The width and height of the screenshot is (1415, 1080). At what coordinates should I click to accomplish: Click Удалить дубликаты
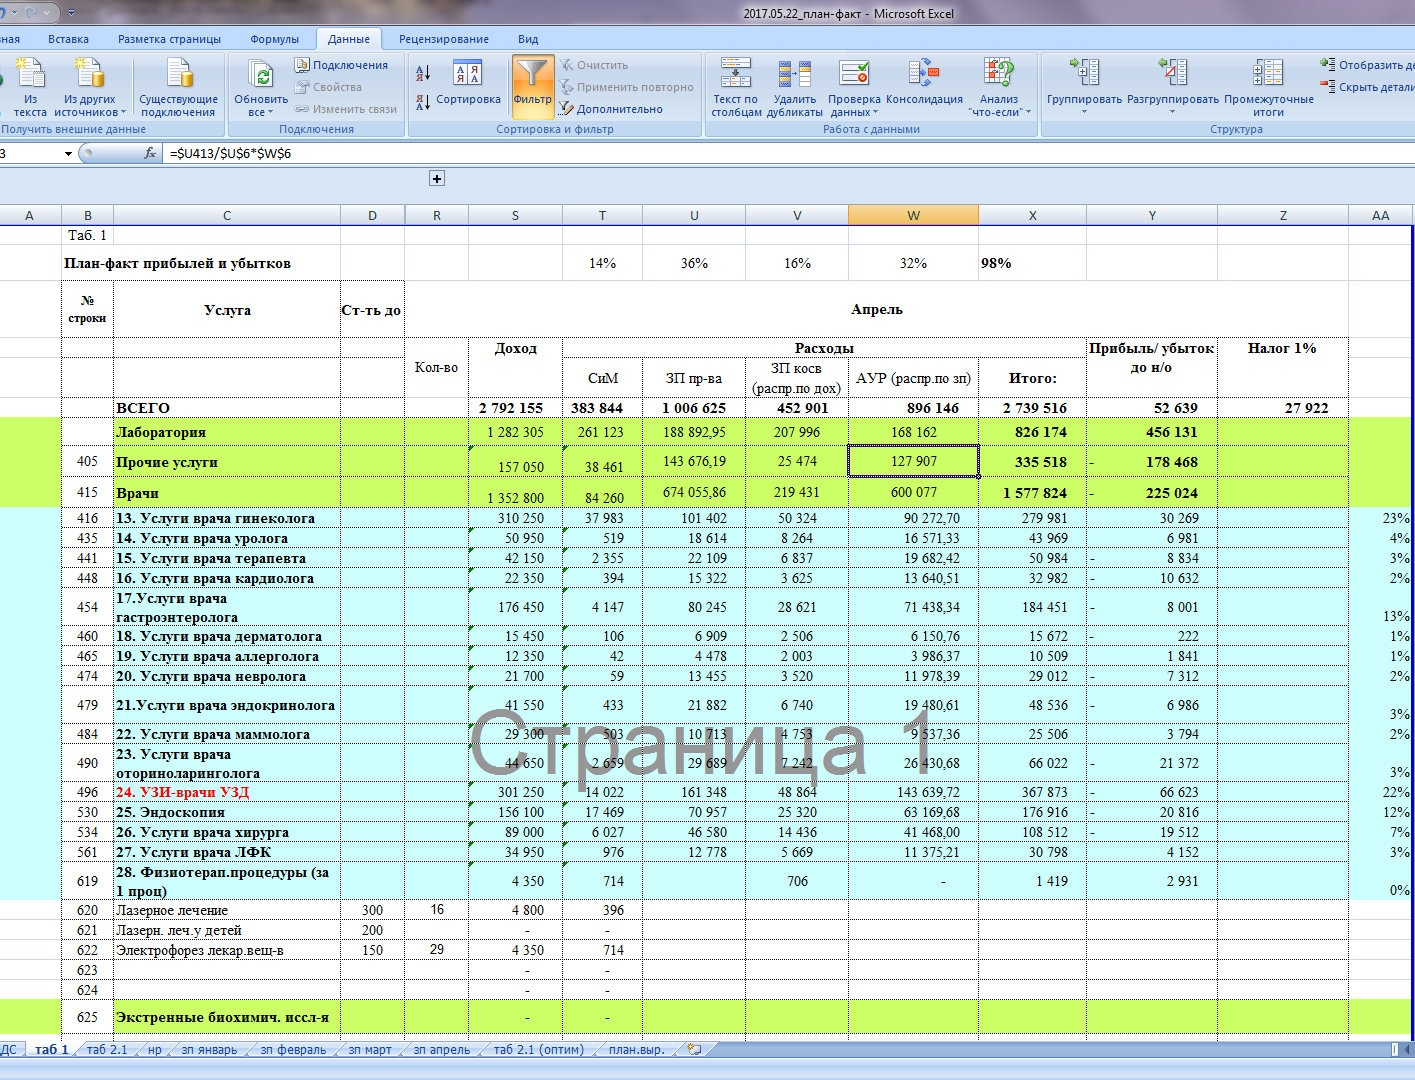795,86
